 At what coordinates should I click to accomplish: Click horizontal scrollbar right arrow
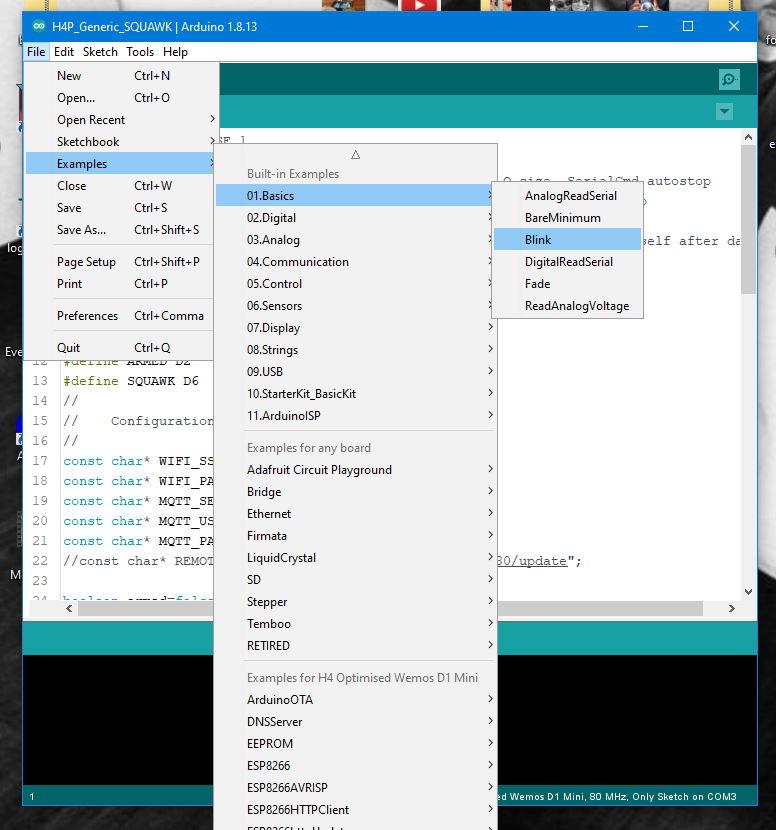click(x=732, y=609)
